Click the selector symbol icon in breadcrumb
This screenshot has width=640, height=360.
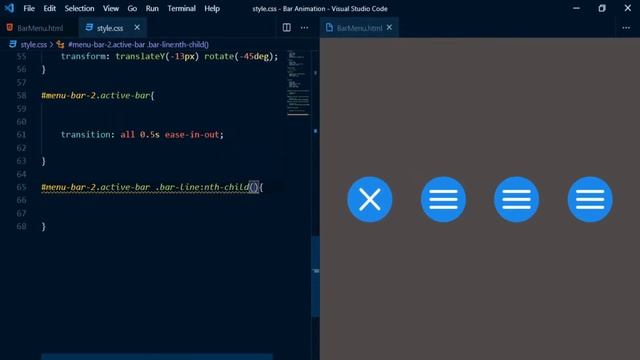tap(60, 44)
